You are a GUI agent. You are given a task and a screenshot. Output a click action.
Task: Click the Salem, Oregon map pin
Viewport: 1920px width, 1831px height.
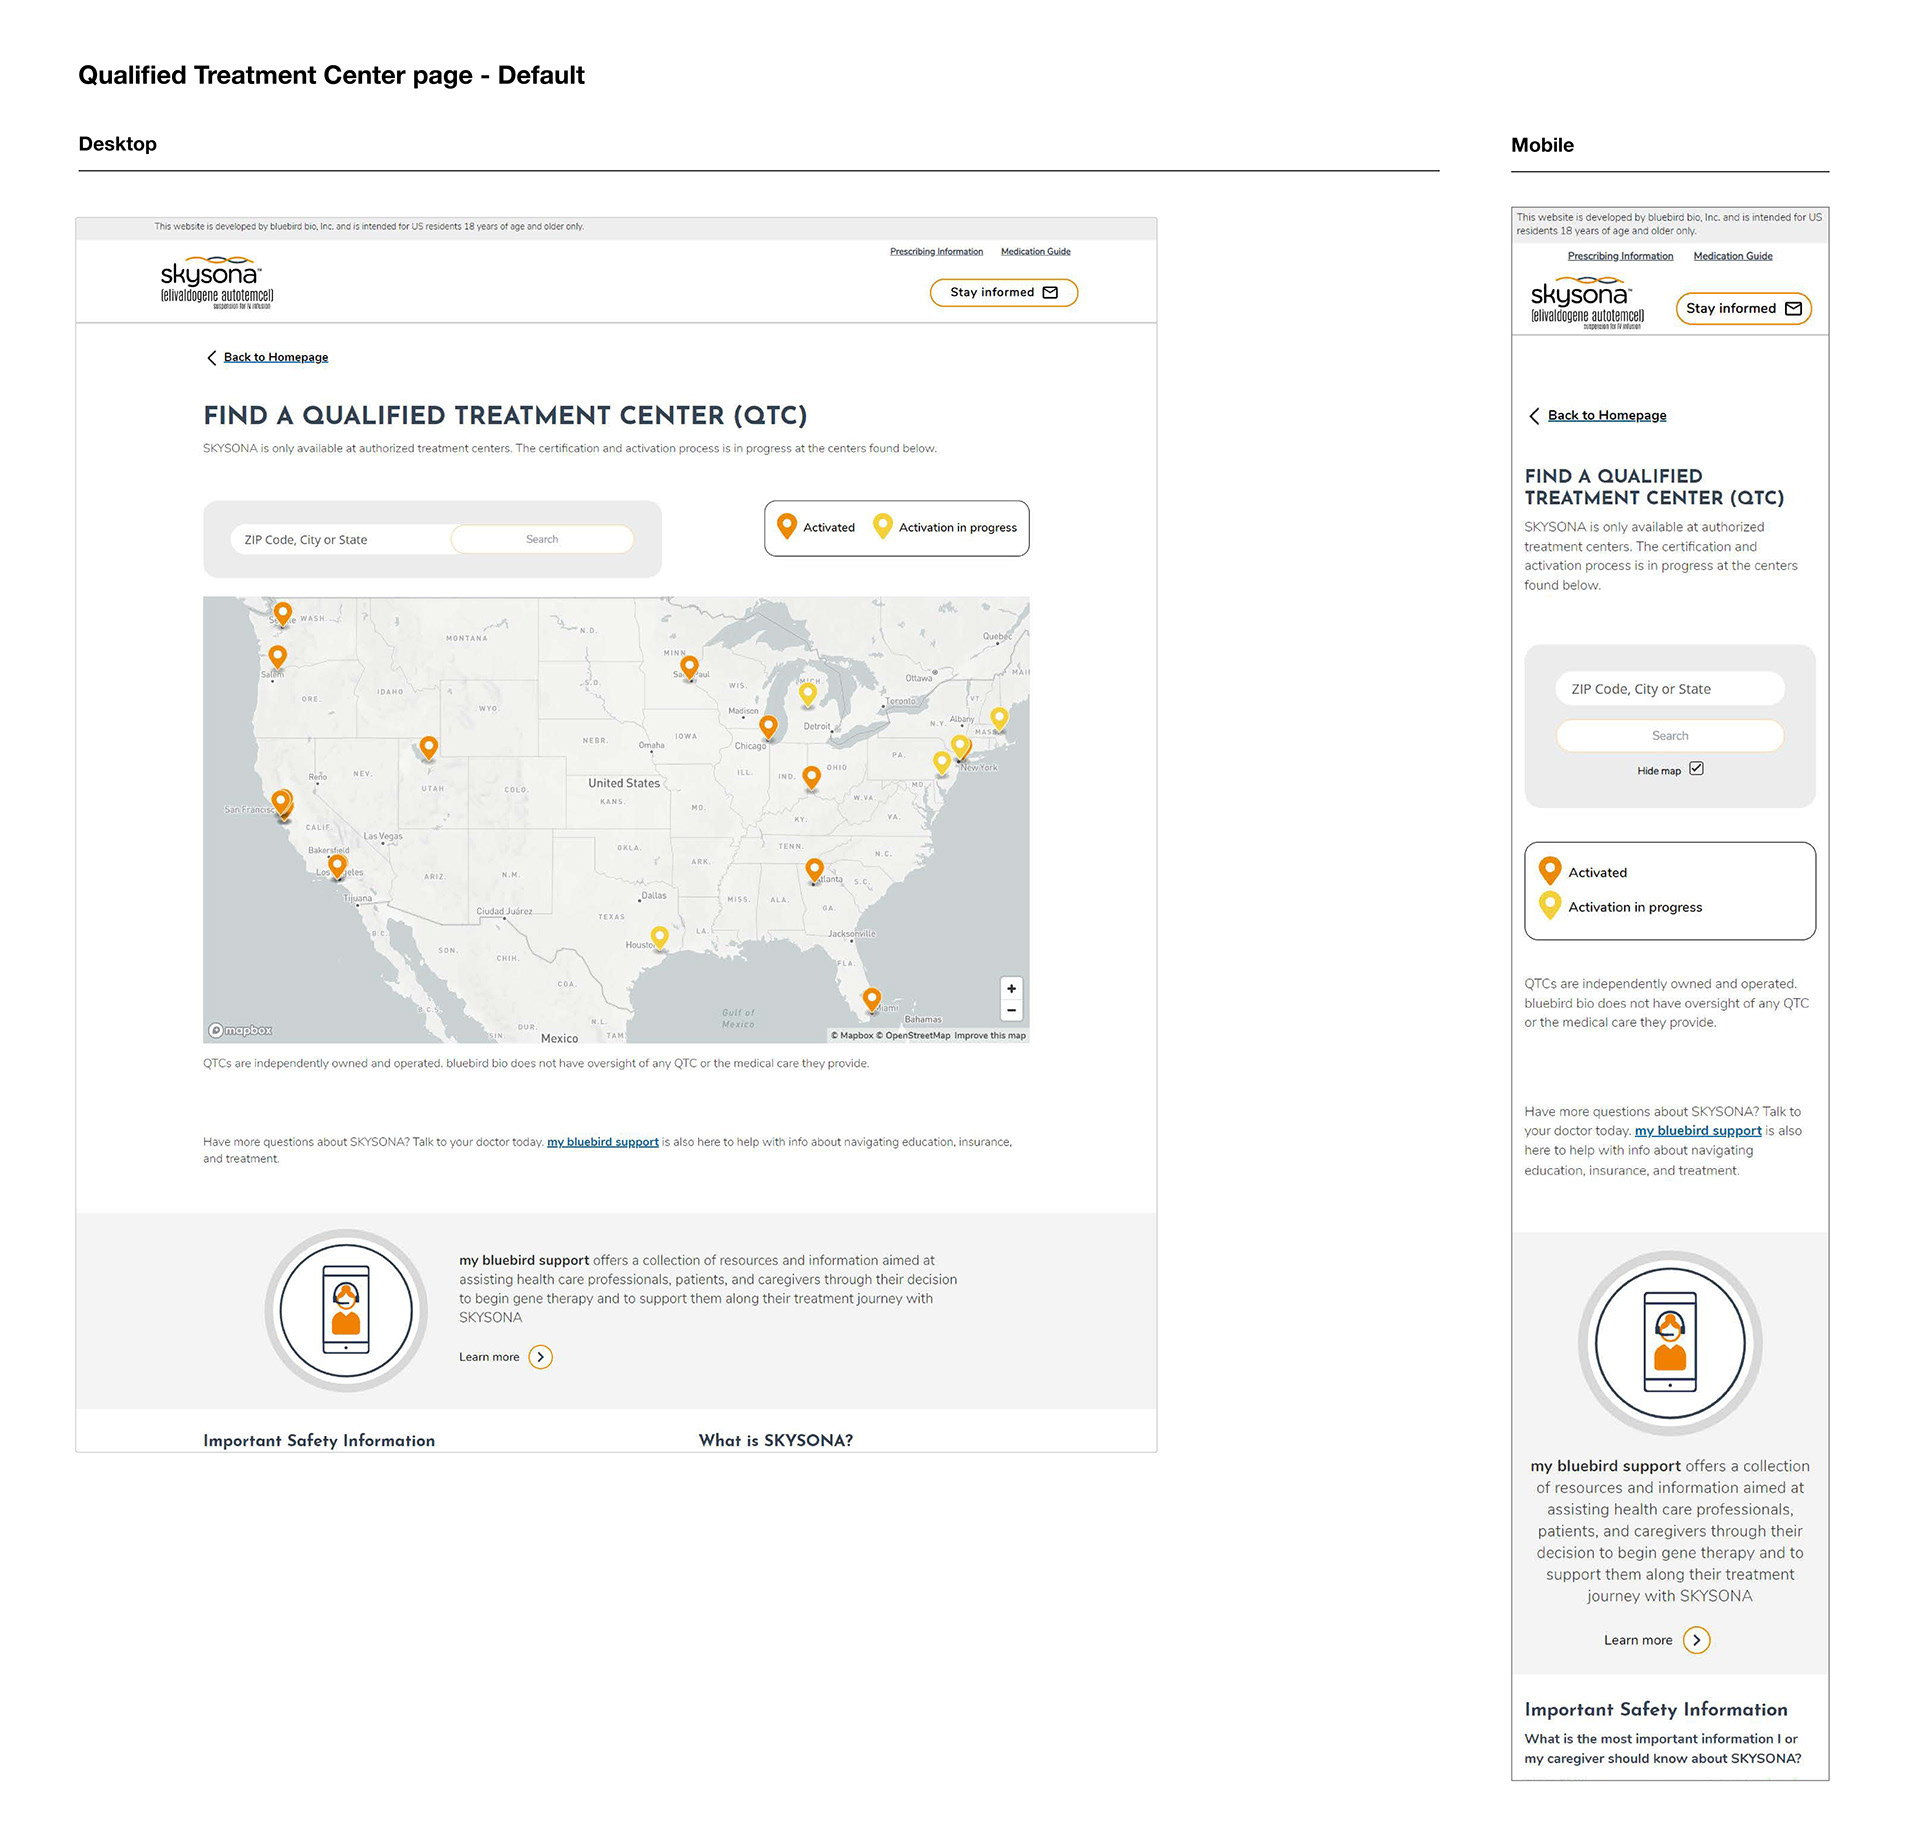pyautogui.click(x=278, y=656)
